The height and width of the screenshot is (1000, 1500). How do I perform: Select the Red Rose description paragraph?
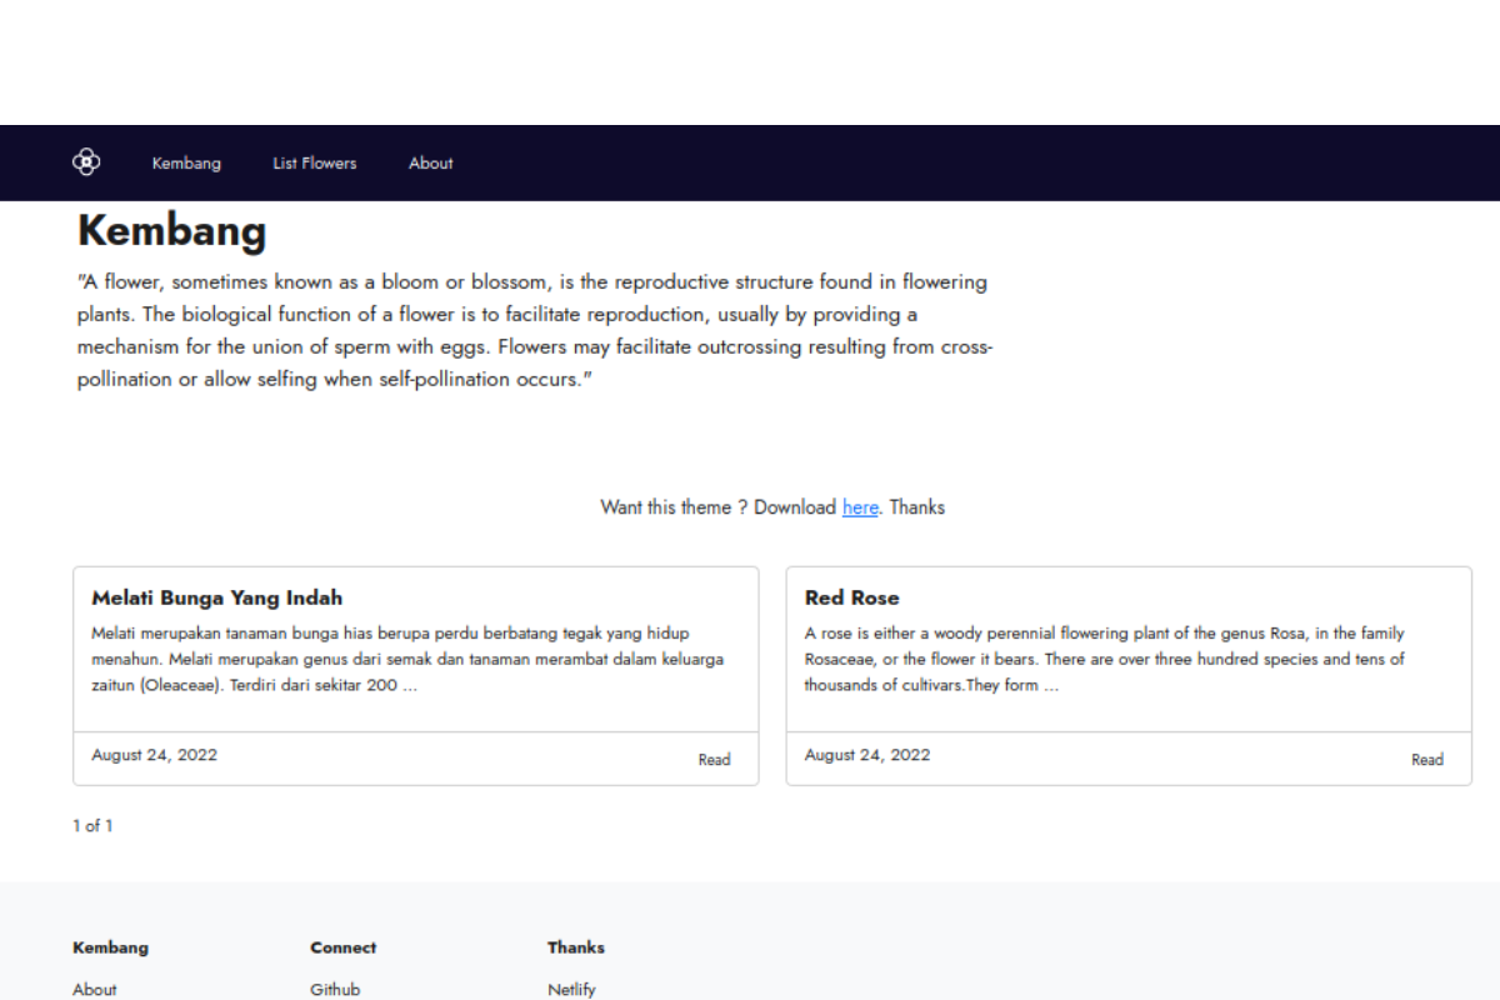click(1105, 659)
